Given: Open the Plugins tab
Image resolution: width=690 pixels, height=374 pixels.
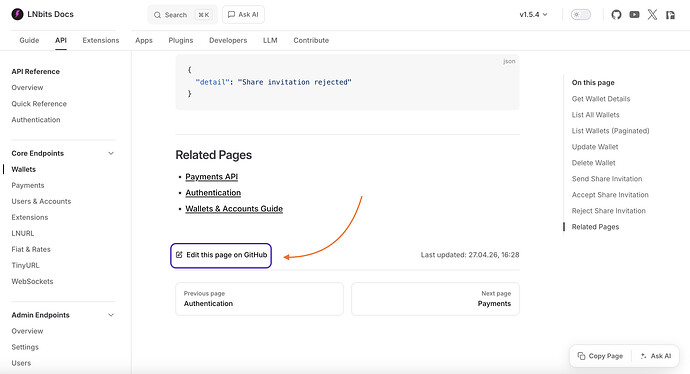Looking at the screenshot, I should (x=181, y=40).
